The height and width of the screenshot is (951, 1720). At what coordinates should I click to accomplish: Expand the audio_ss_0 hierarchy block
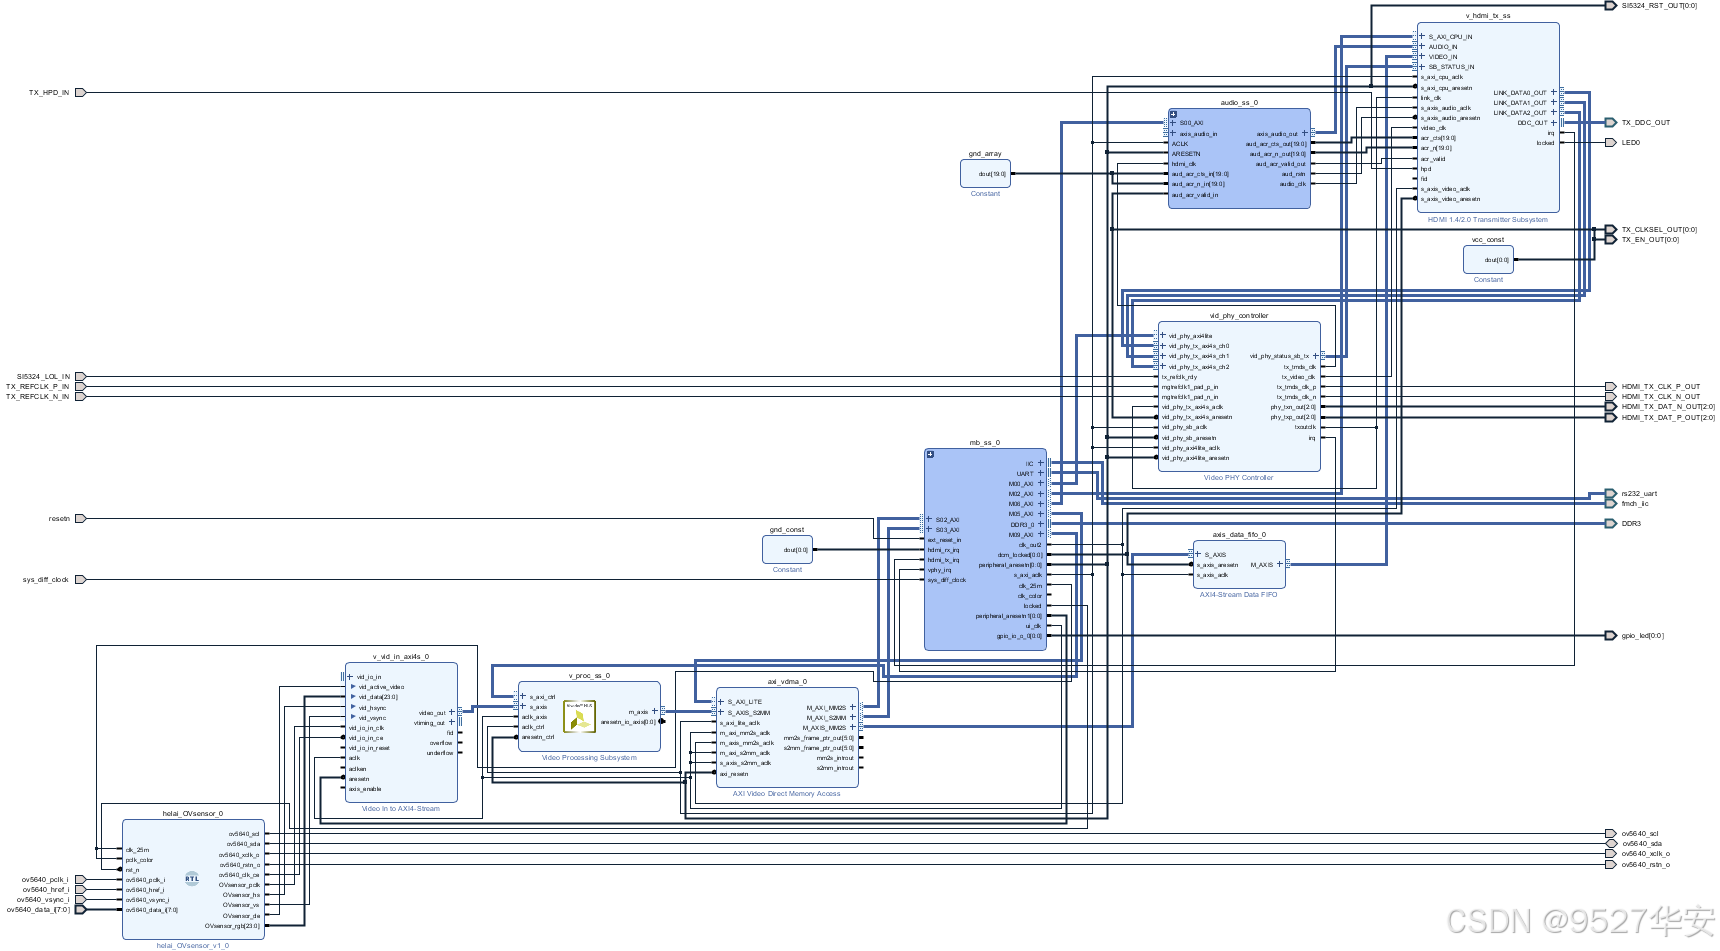coord(1173,114)
